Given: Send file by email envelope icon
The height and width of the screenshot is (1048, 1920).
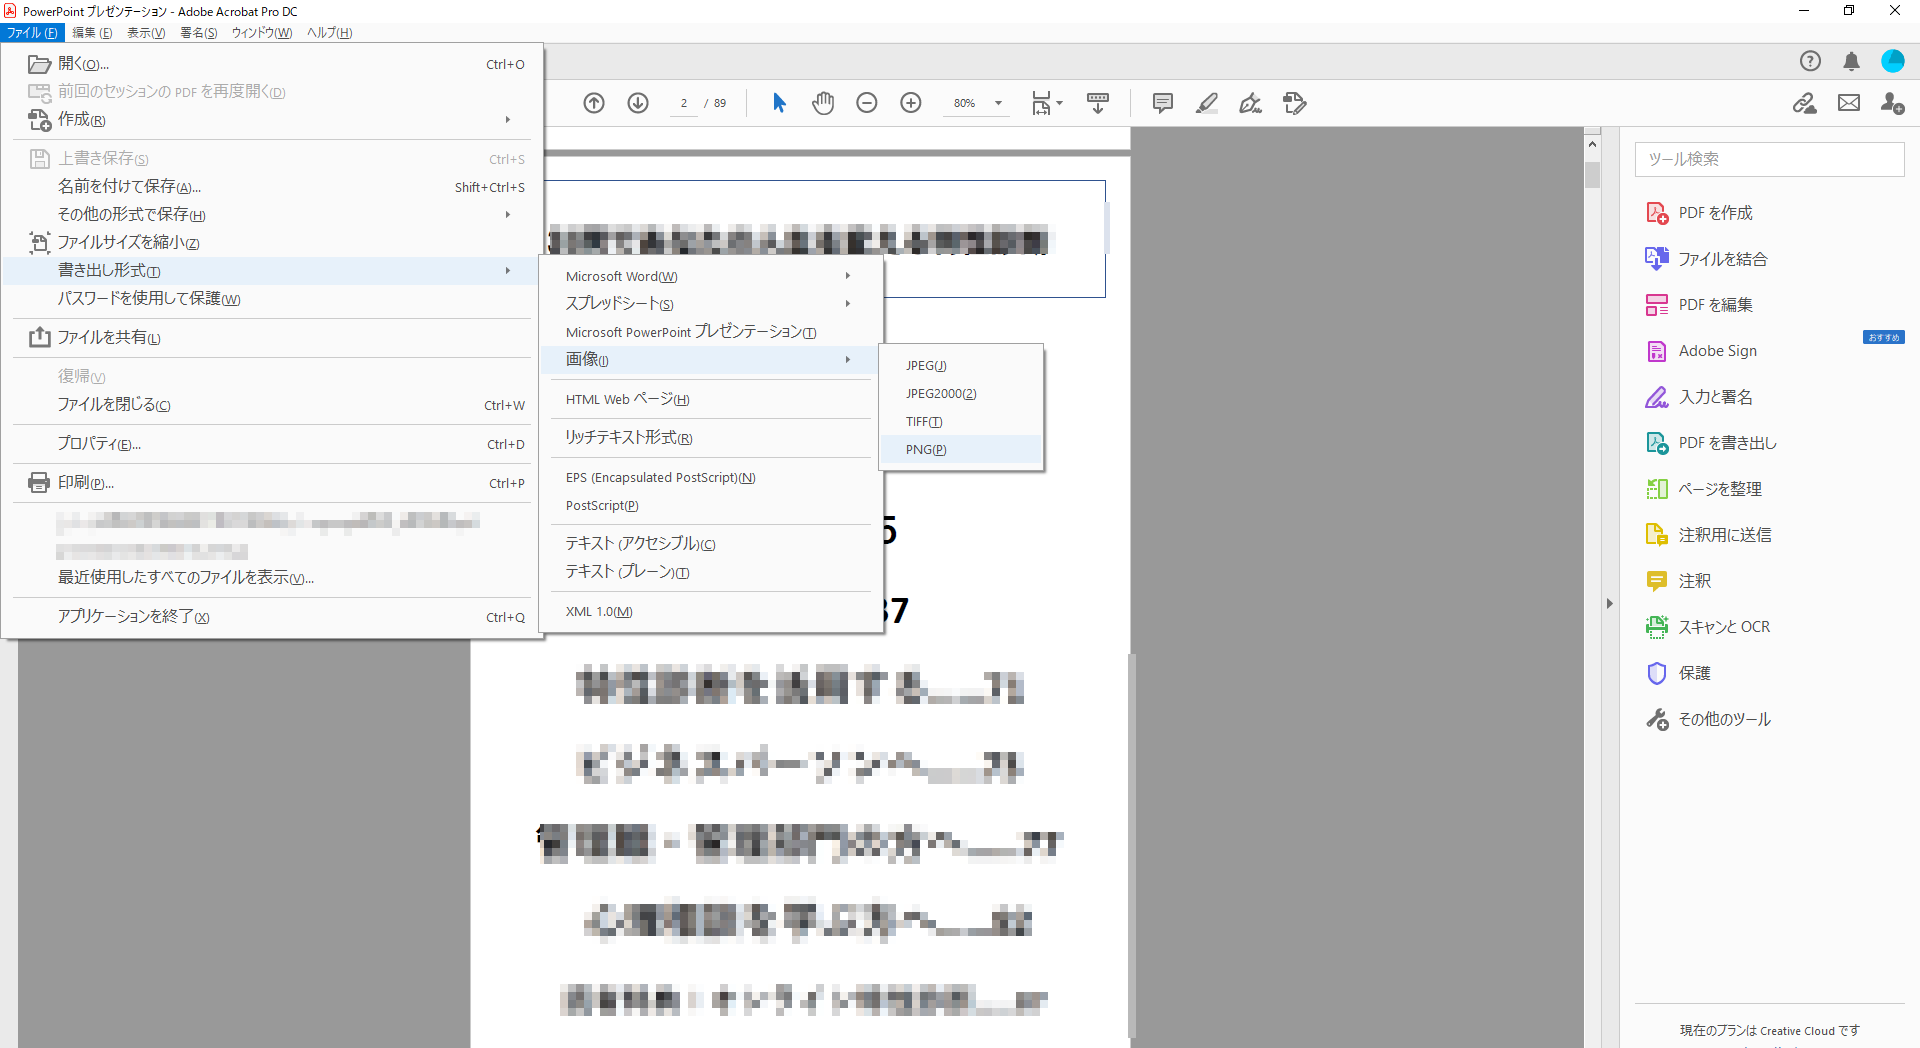Looking at the screenshot, I should (1849, 103).
